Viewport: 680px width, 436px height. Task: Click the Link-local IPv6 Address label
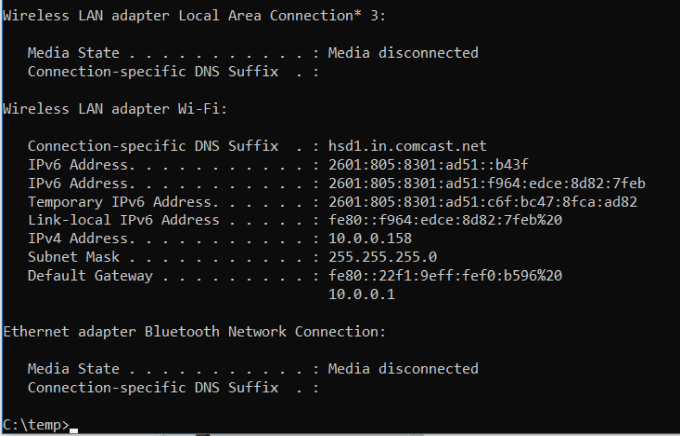[x=123, y=220]
